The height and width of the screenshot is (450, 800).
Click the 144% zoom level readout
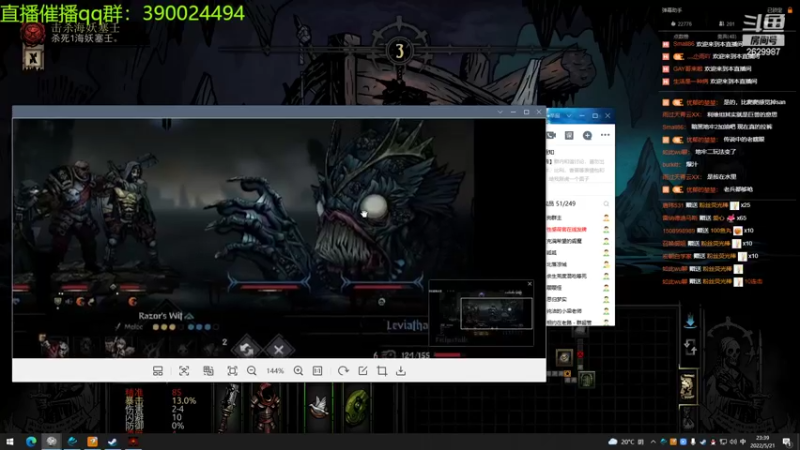(x=275, y=371)
